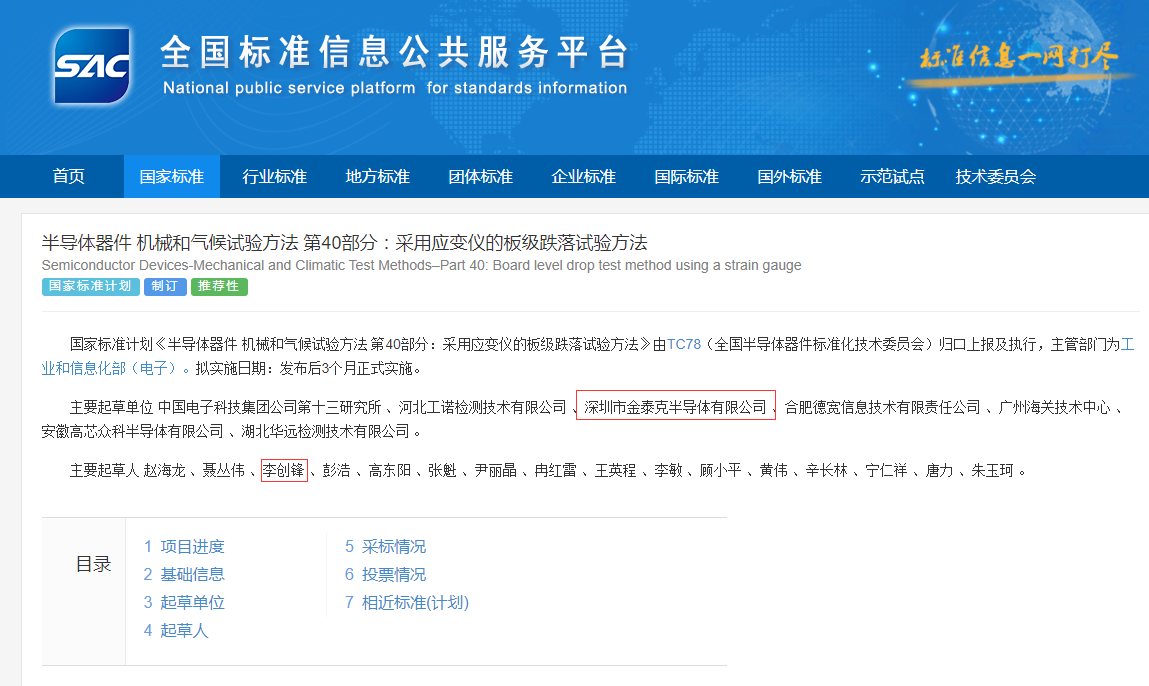
Task: Jump to 2 基础信息 section
Action: coord(184,575)
